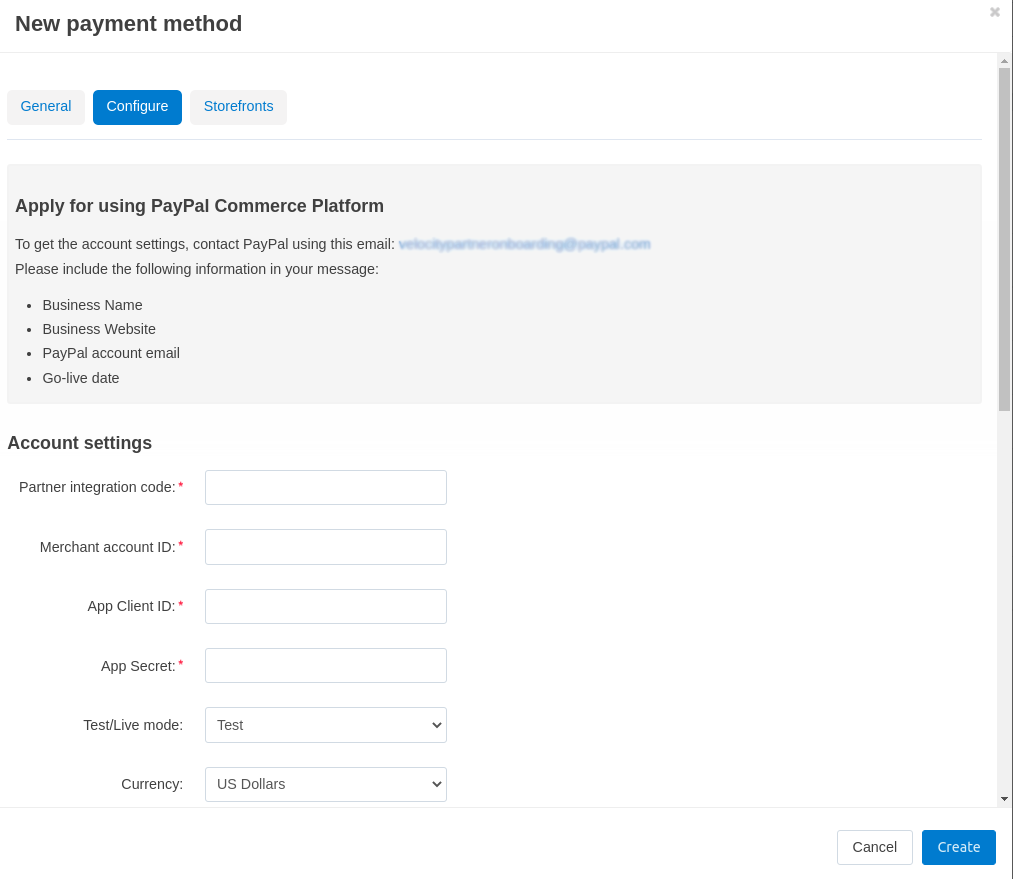Click the scrollbar down arrow
The height and width of the screenshot is (879, 1013).
click(1004, 799)
